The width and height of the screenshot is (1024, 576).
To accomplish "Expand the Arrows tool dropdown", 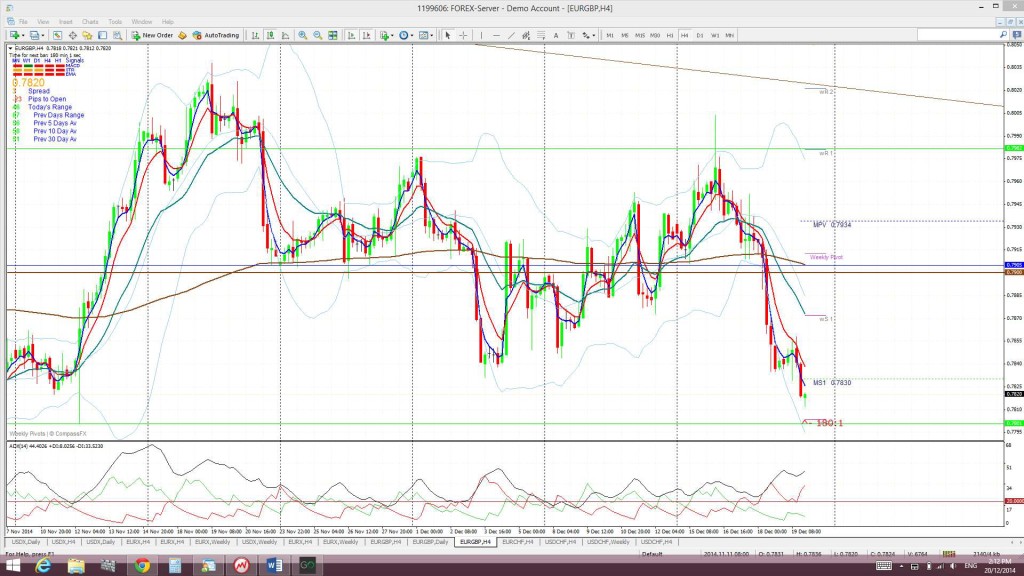I will pos(594,35).
